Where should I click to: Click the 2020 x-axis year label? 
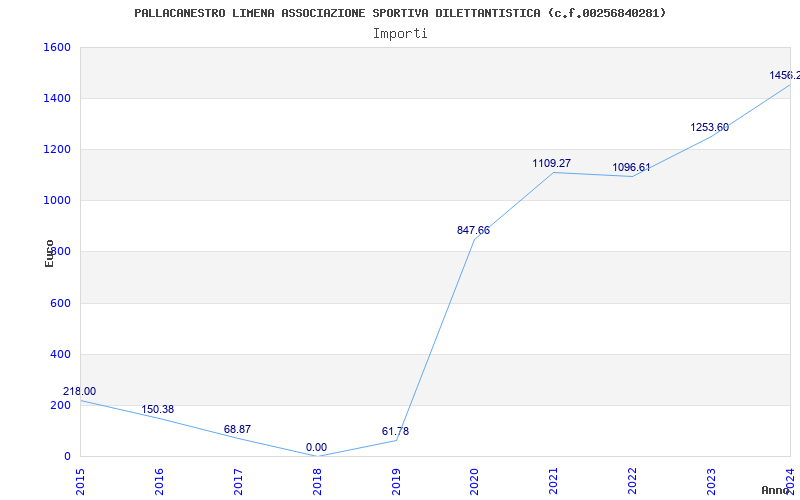pyautogui.click(x=474, y=482)
